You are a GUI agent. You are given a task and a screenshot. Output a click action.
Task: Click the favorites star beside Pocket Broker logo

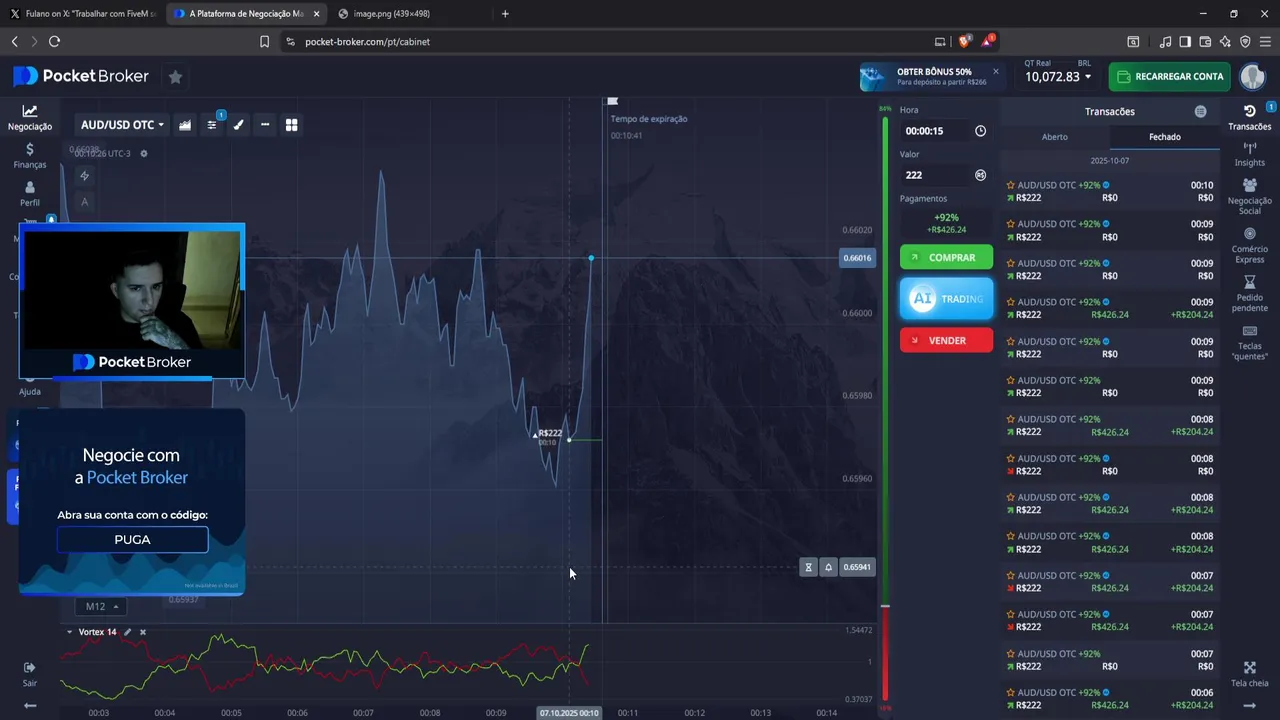click(x=176, y=77)
